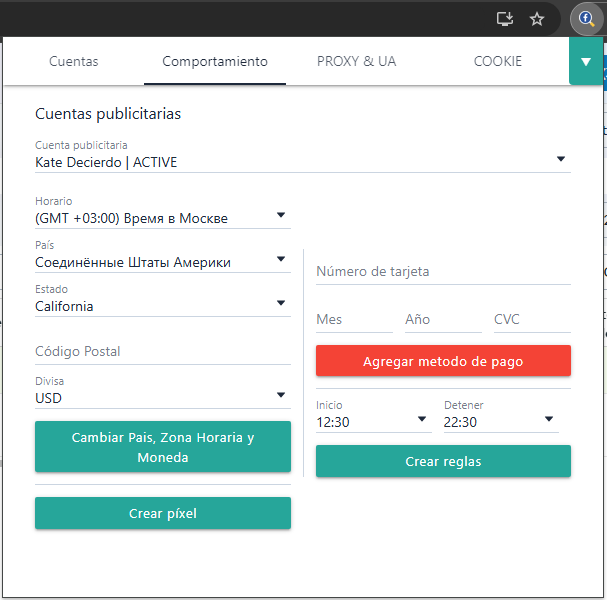Click Agregar metodo de pago button
Screen dimensions: 607x600
point(443,361)
